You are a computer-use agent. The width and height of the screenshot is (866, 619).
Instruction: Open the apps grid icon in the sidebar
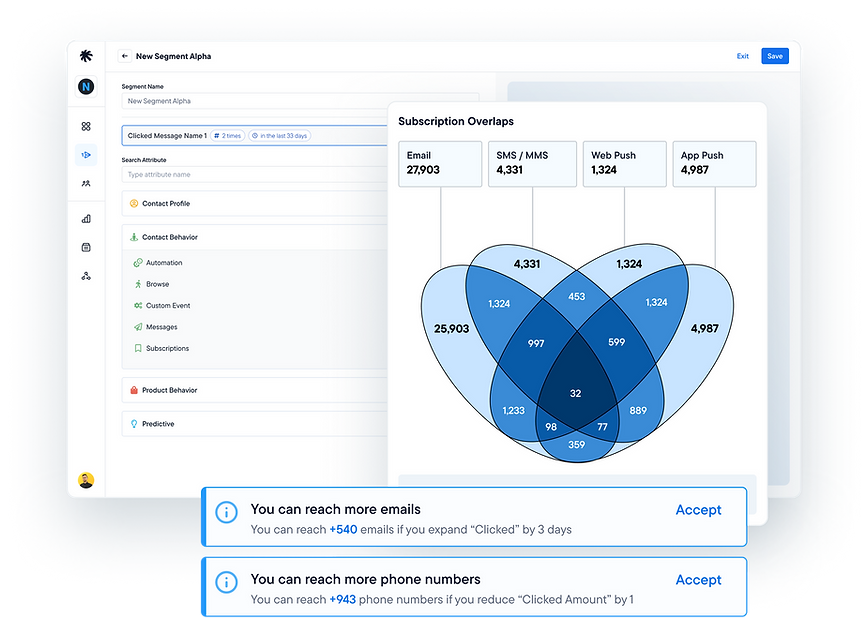point(87,128)
